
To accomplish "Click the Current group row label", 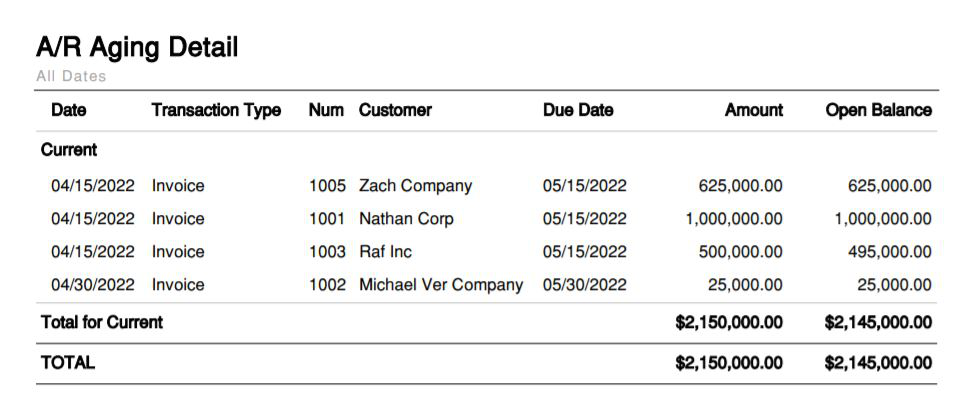I will point(69,150).
